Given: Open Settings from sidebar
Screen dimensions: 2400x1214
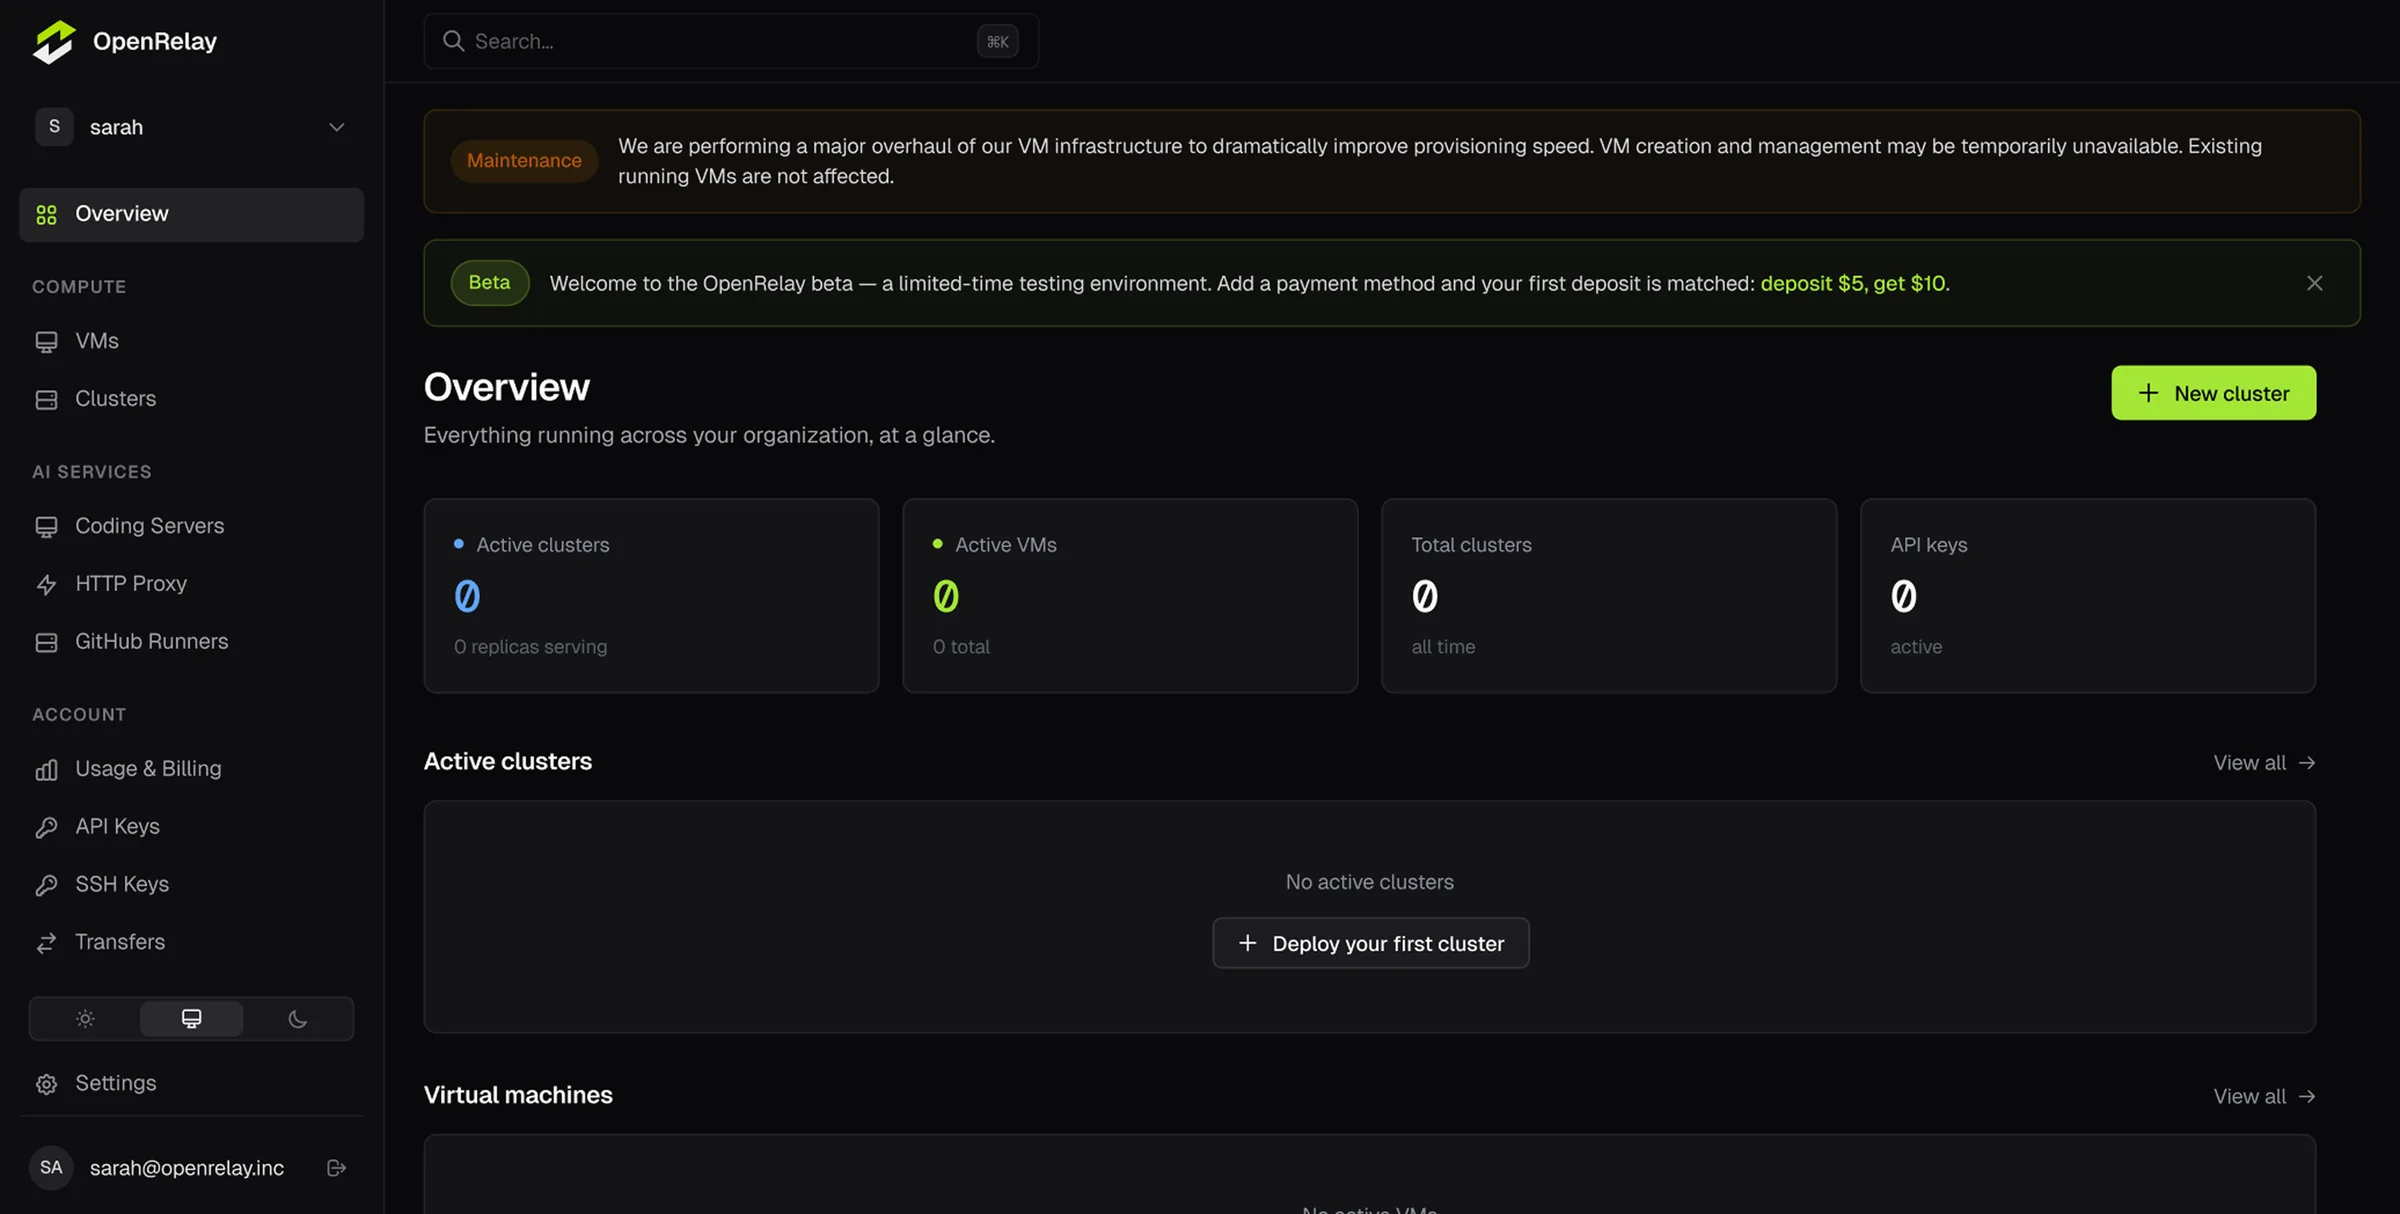Looking at the screenshot, I should click(x=191, y=1084).
